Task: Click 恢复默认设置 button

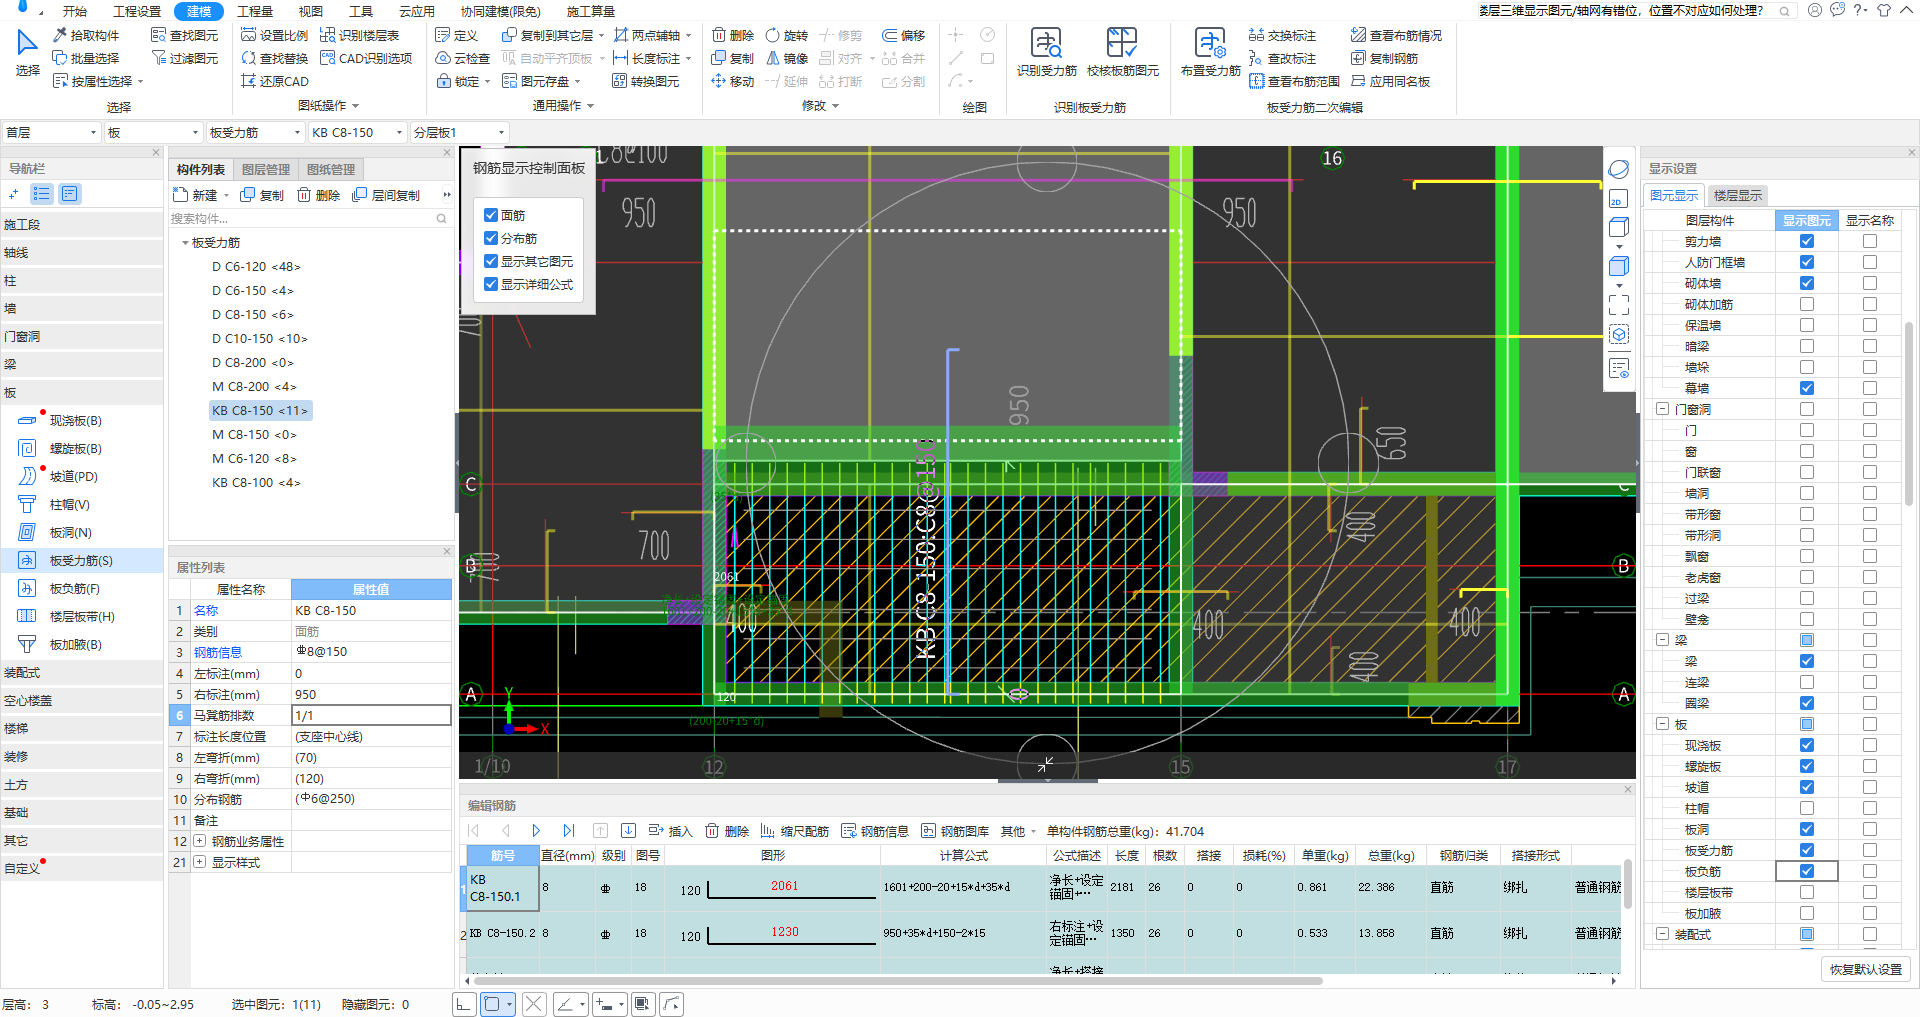Action: point(1866,969)
